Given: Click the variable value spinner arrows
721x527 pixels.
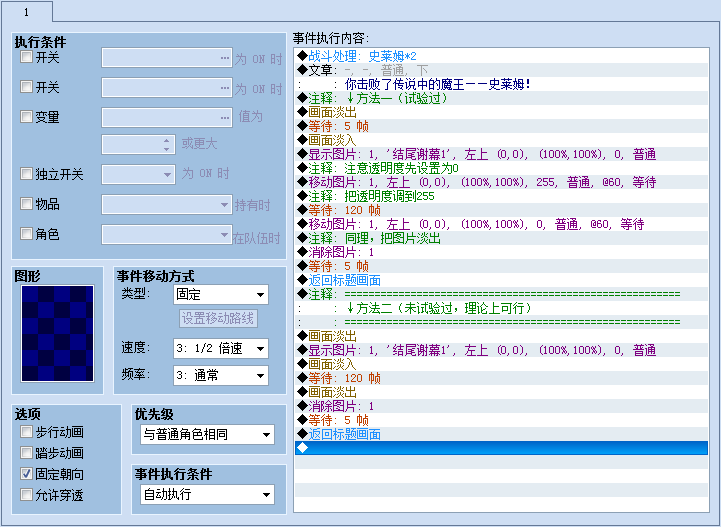Looking at the screenshot, I should [x=166, y=144].
